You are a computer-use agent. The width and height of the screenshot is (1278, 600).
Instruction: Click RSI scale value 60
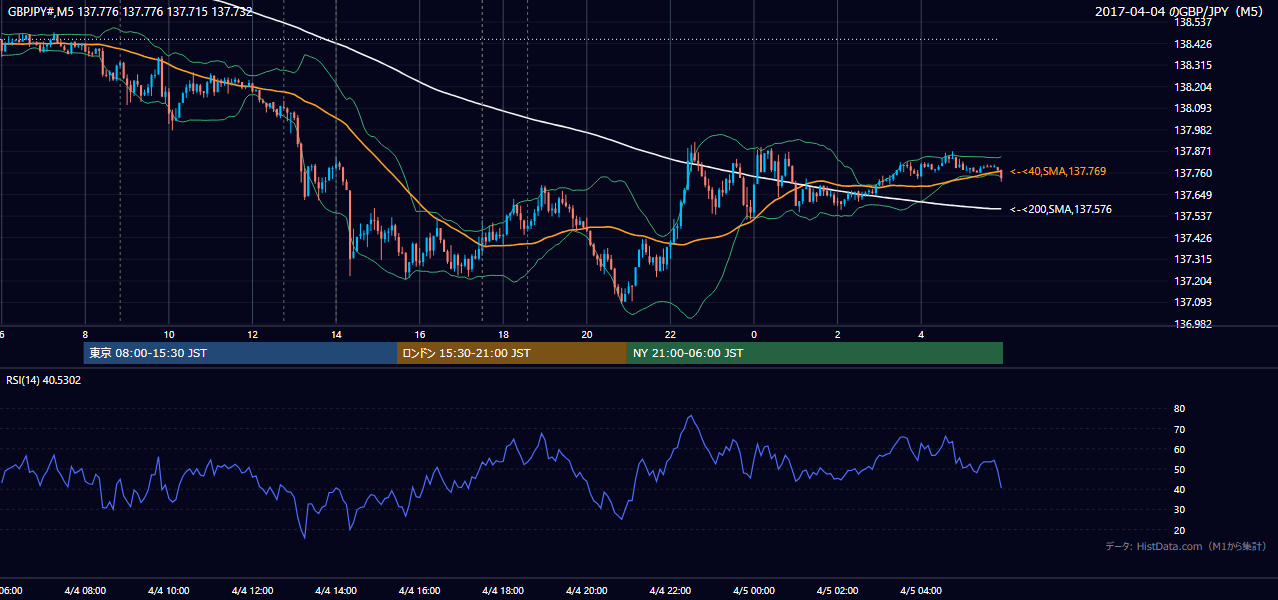(x=1180, y=449)
